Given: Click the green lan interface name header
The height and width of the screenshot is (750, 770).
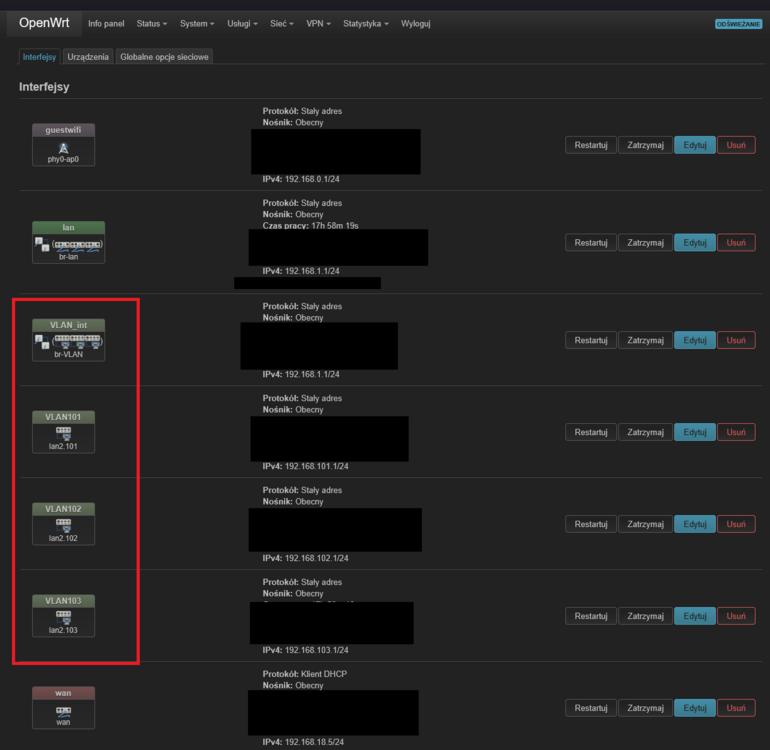Looking at the screenshot, I should point(68,227).
